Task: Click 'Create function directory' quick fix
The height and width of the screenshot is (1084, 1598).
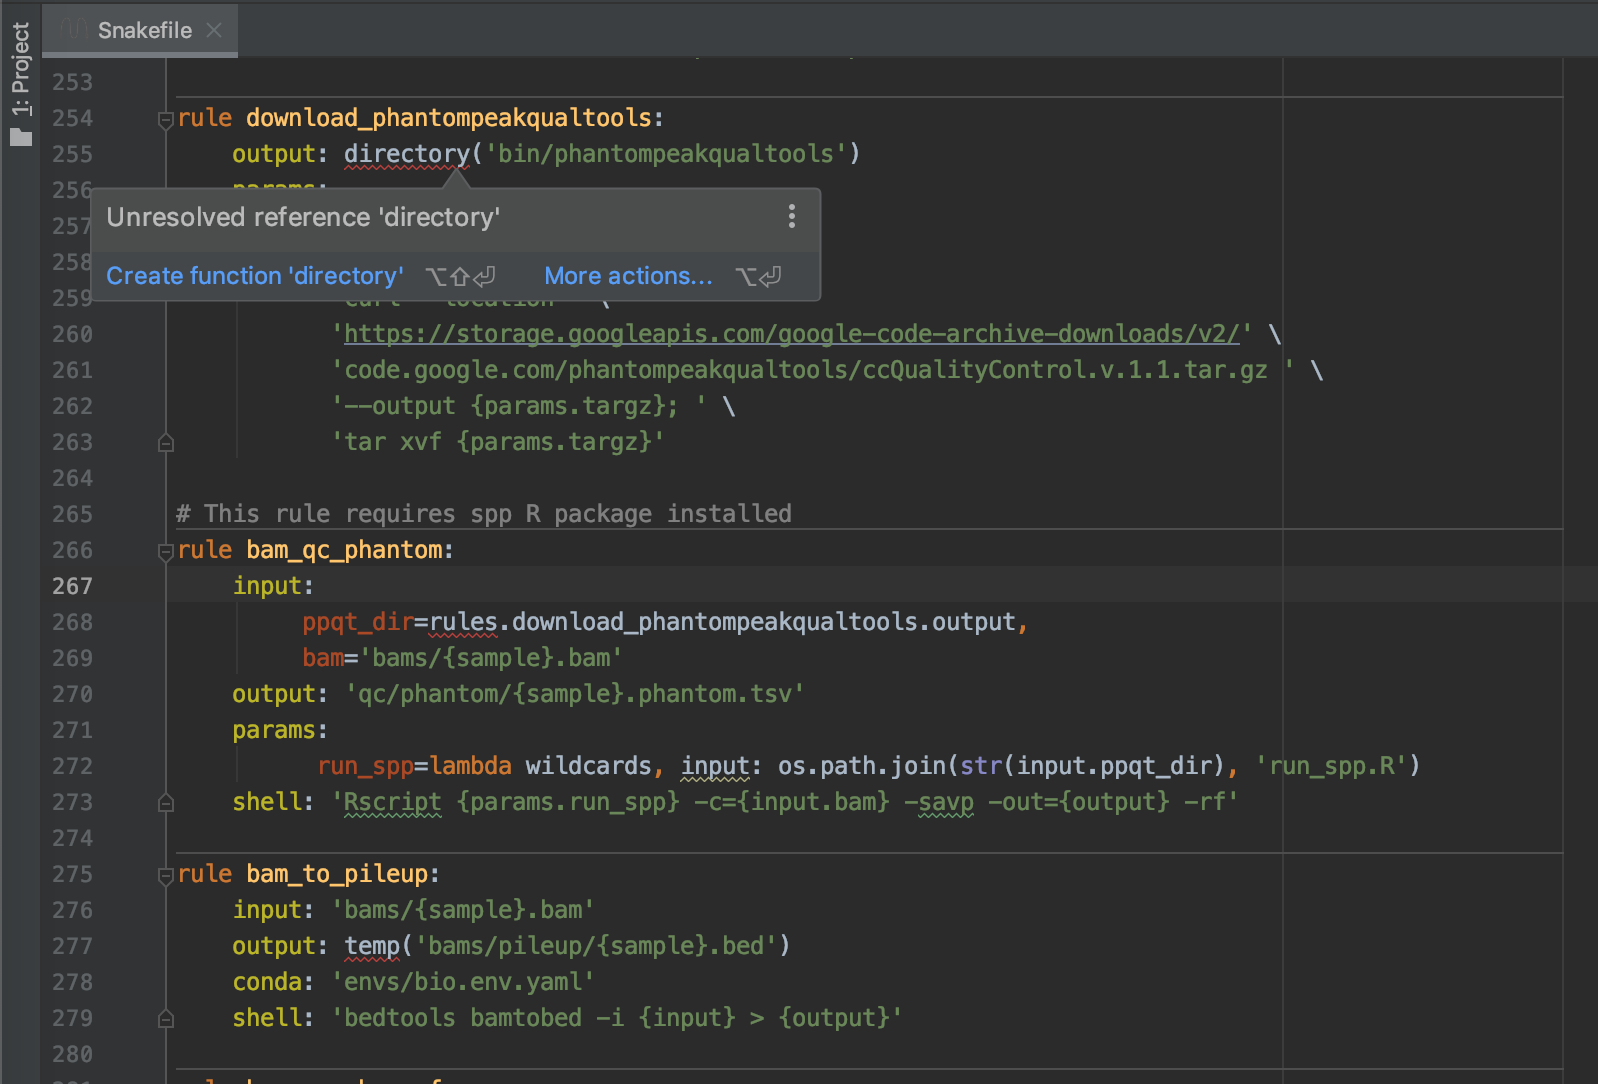Action: [x=255, y=276]
